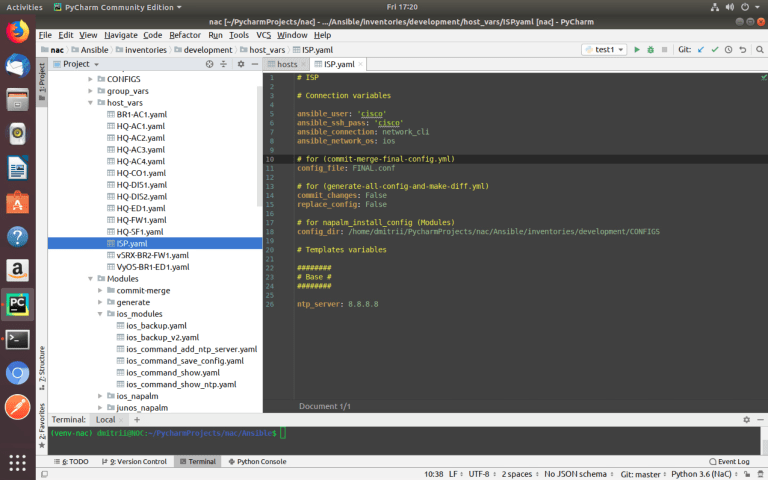768x480 pixels.
Task: Click the inspection status checkmark in editor
Action: [x=764, y=77]
